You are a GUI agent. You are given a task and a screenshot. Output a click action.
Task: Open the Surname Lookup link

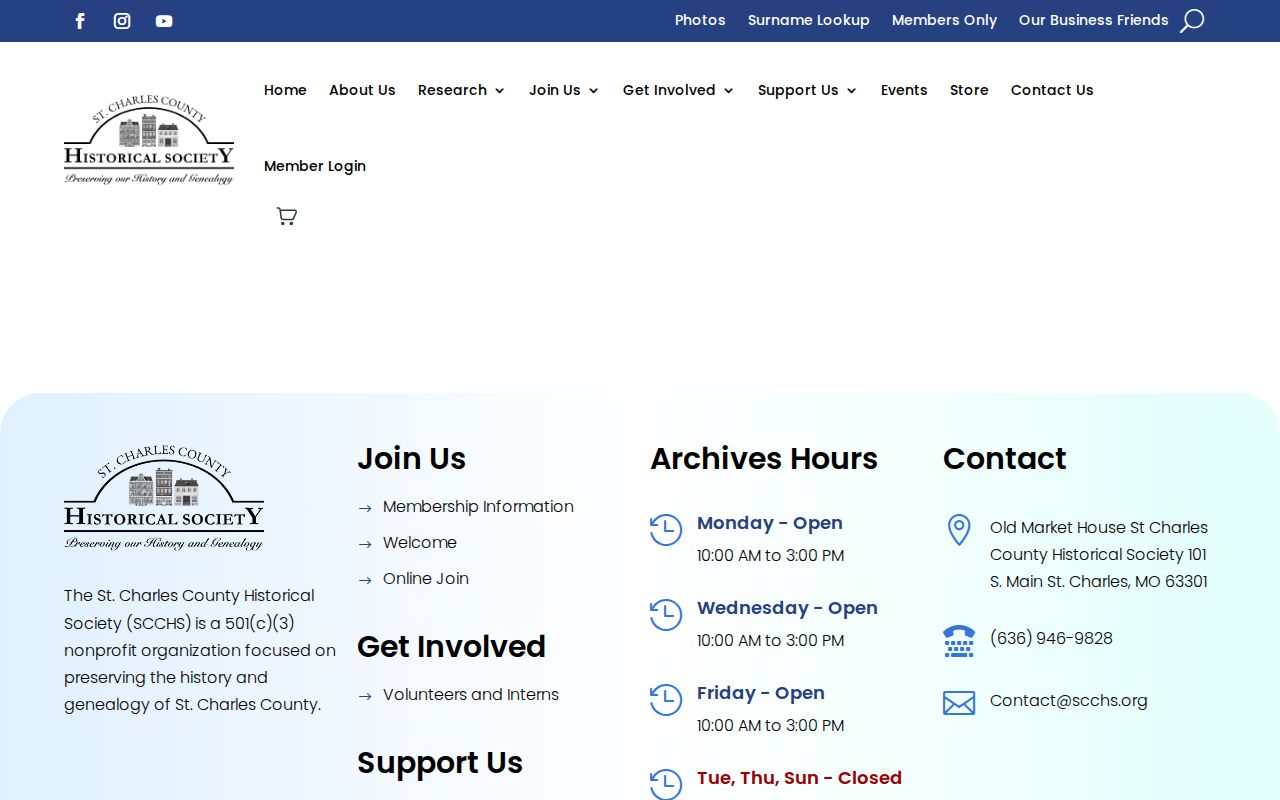(x=808, y=20)
